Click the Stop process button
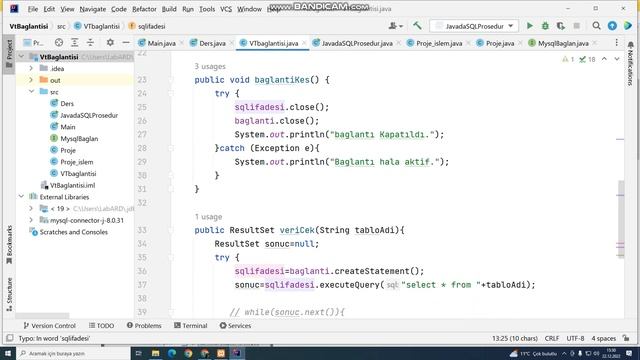 point(576,26)
